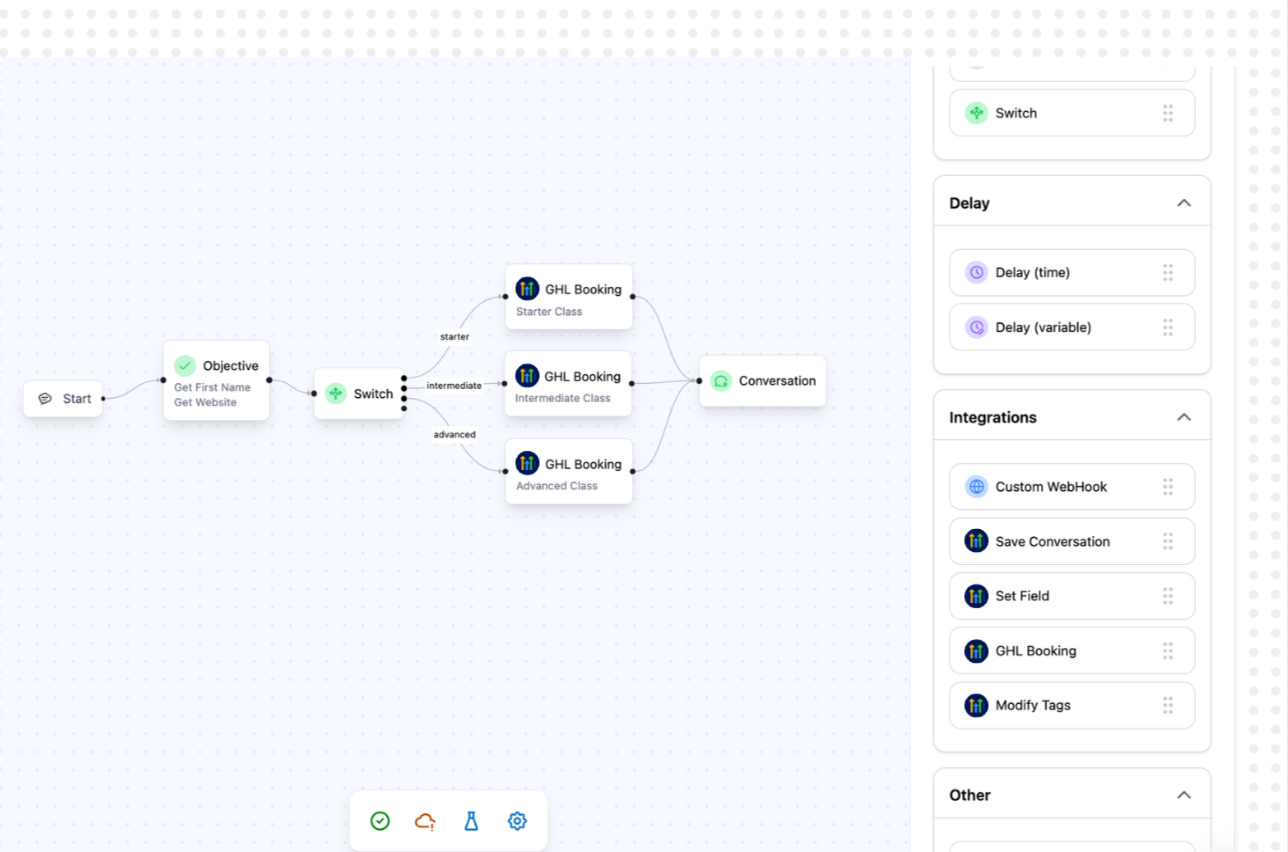Grab the drag handle on sidebar GHL Booking
The width and height of the screenshot is (1288, 852).
click(1168, 651)
